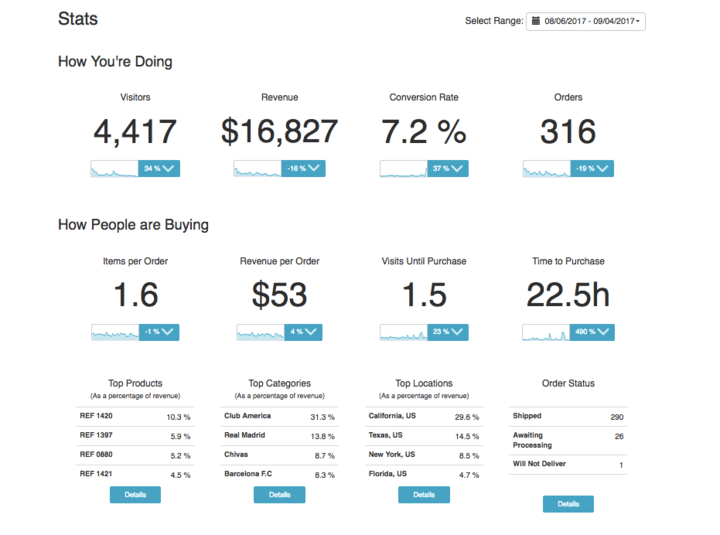Open Details under Order Status

click(x=568, y=504)
